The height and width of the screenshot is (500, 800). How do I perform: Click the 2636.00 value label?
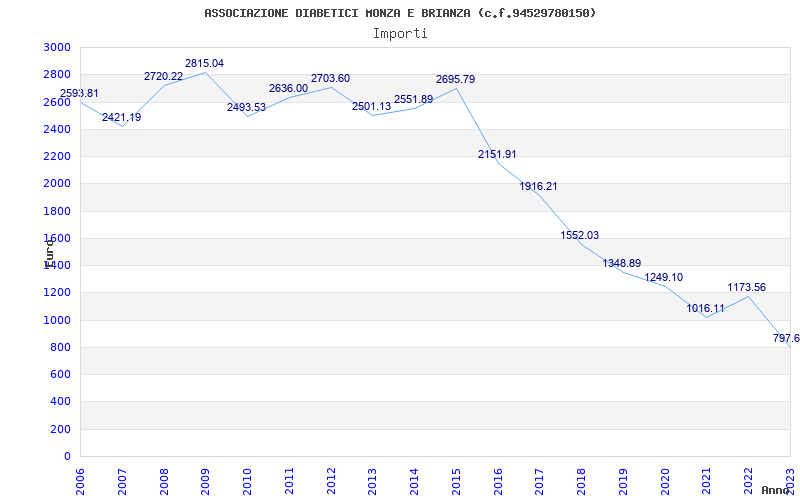[x=288, y=88]
